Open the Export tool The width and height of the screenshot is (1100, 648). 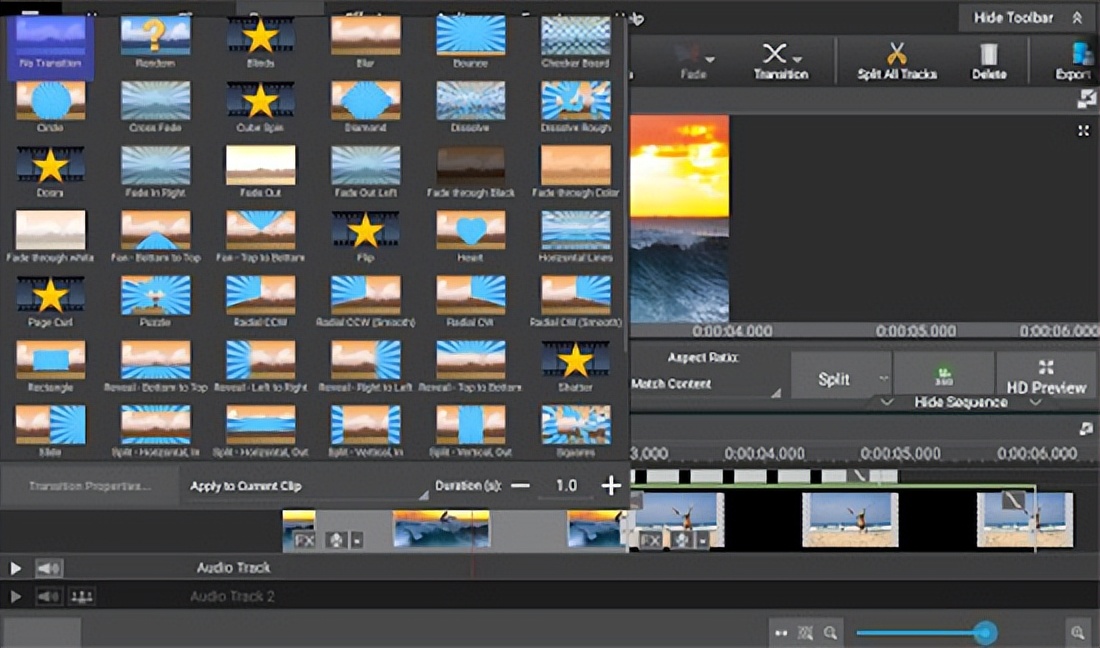1077,54
